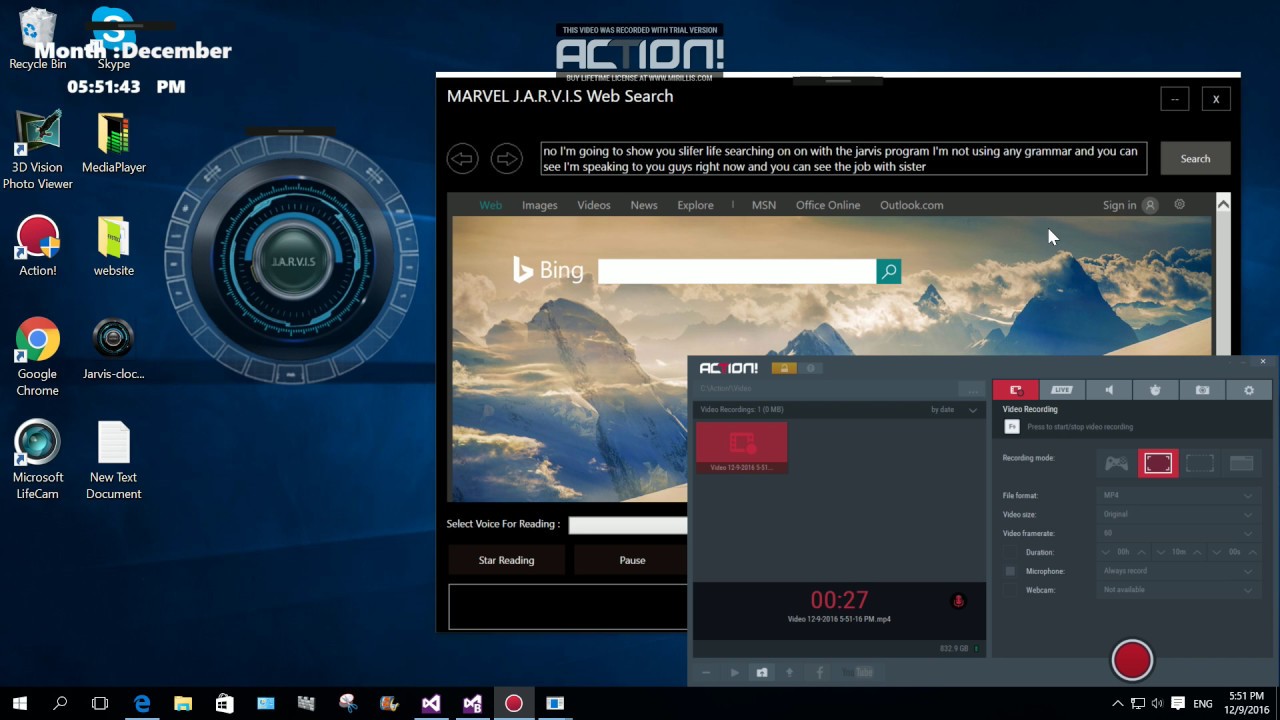Select active screen recording mode

1158,463
